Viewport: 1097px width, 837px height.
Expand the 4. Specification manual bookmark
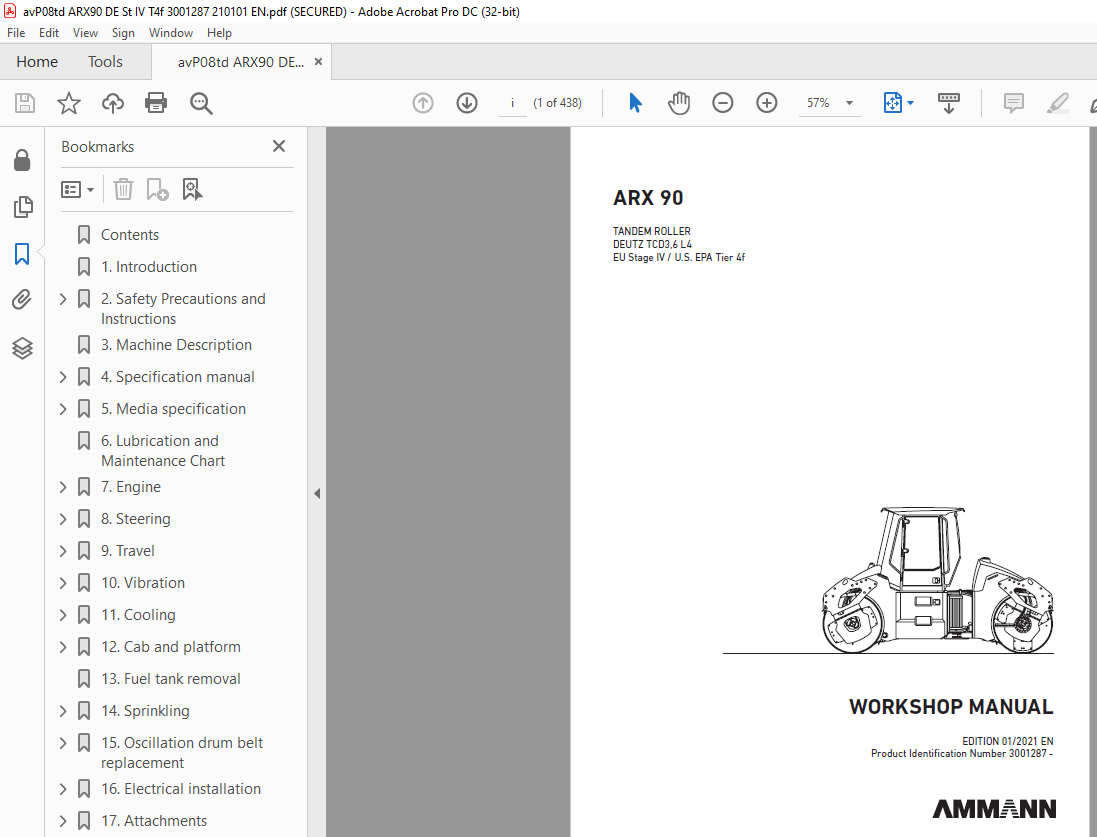[x=63, y=377]
